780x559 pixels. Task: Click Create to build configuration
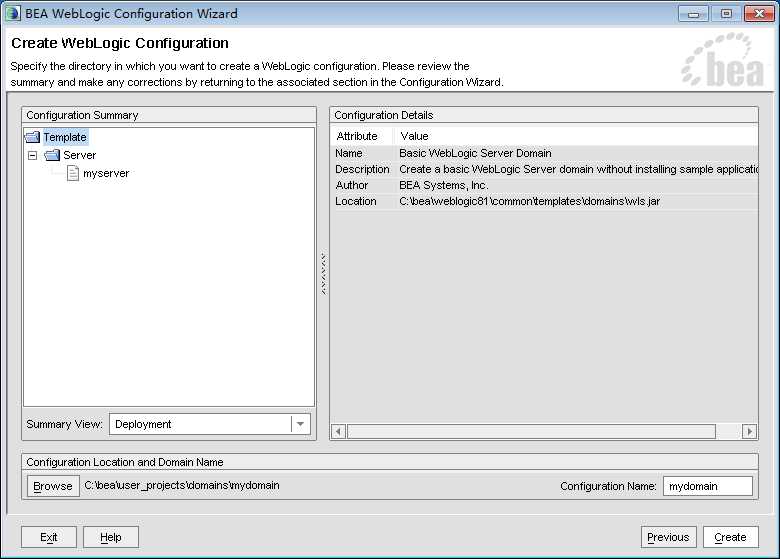[730, 537]
